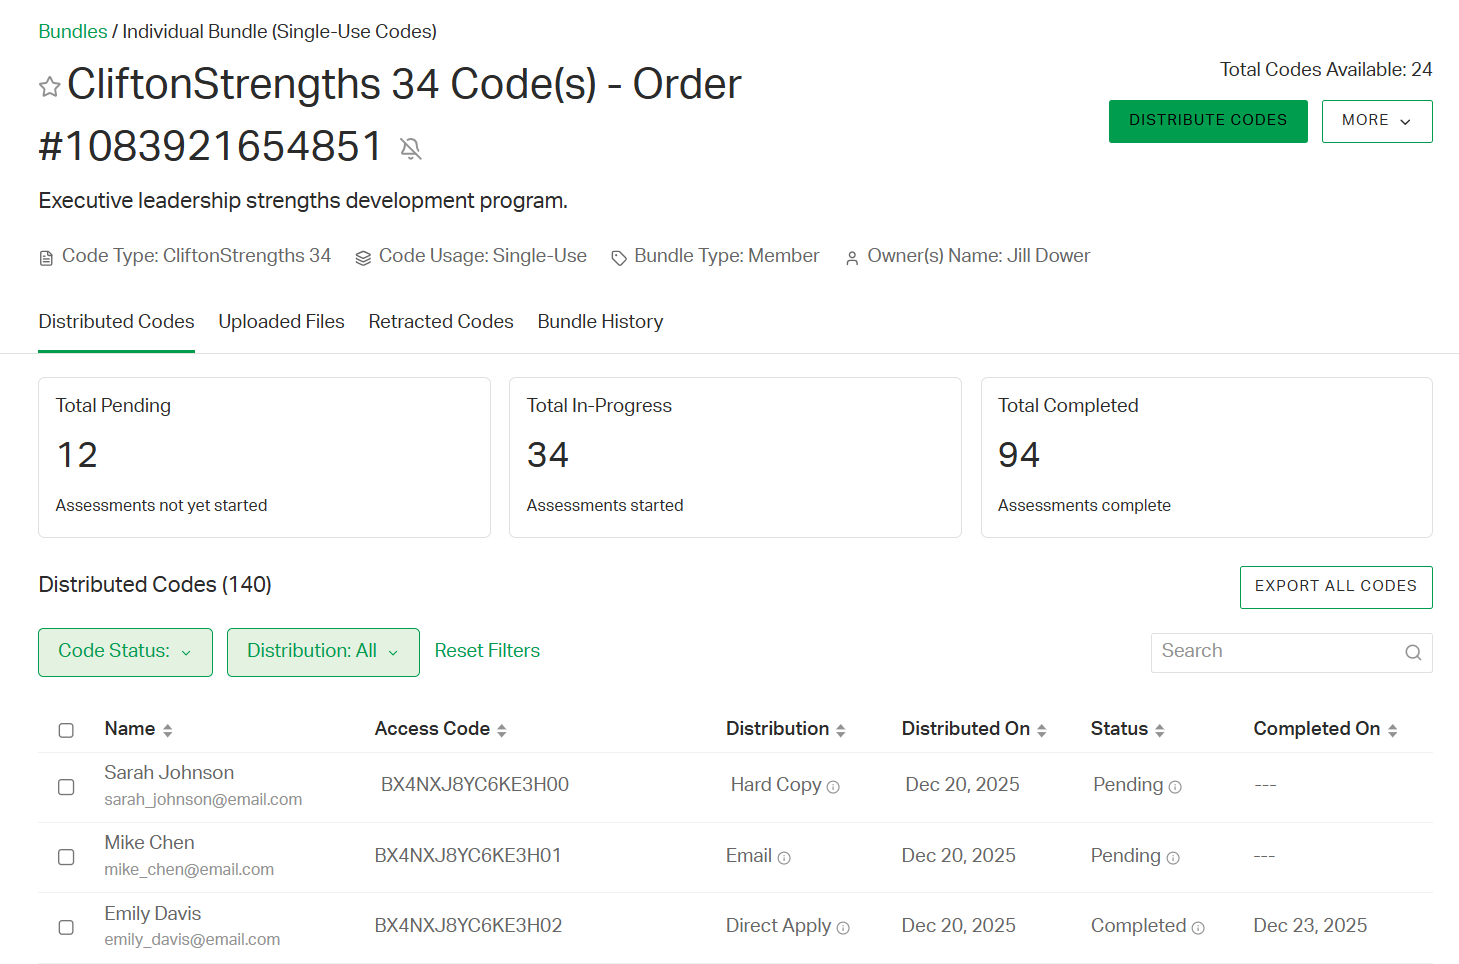Switch to Uploaded Files tab
The height and width of the screenshot is (964, 1459).
pyautogui.click(x=281, y=322)
